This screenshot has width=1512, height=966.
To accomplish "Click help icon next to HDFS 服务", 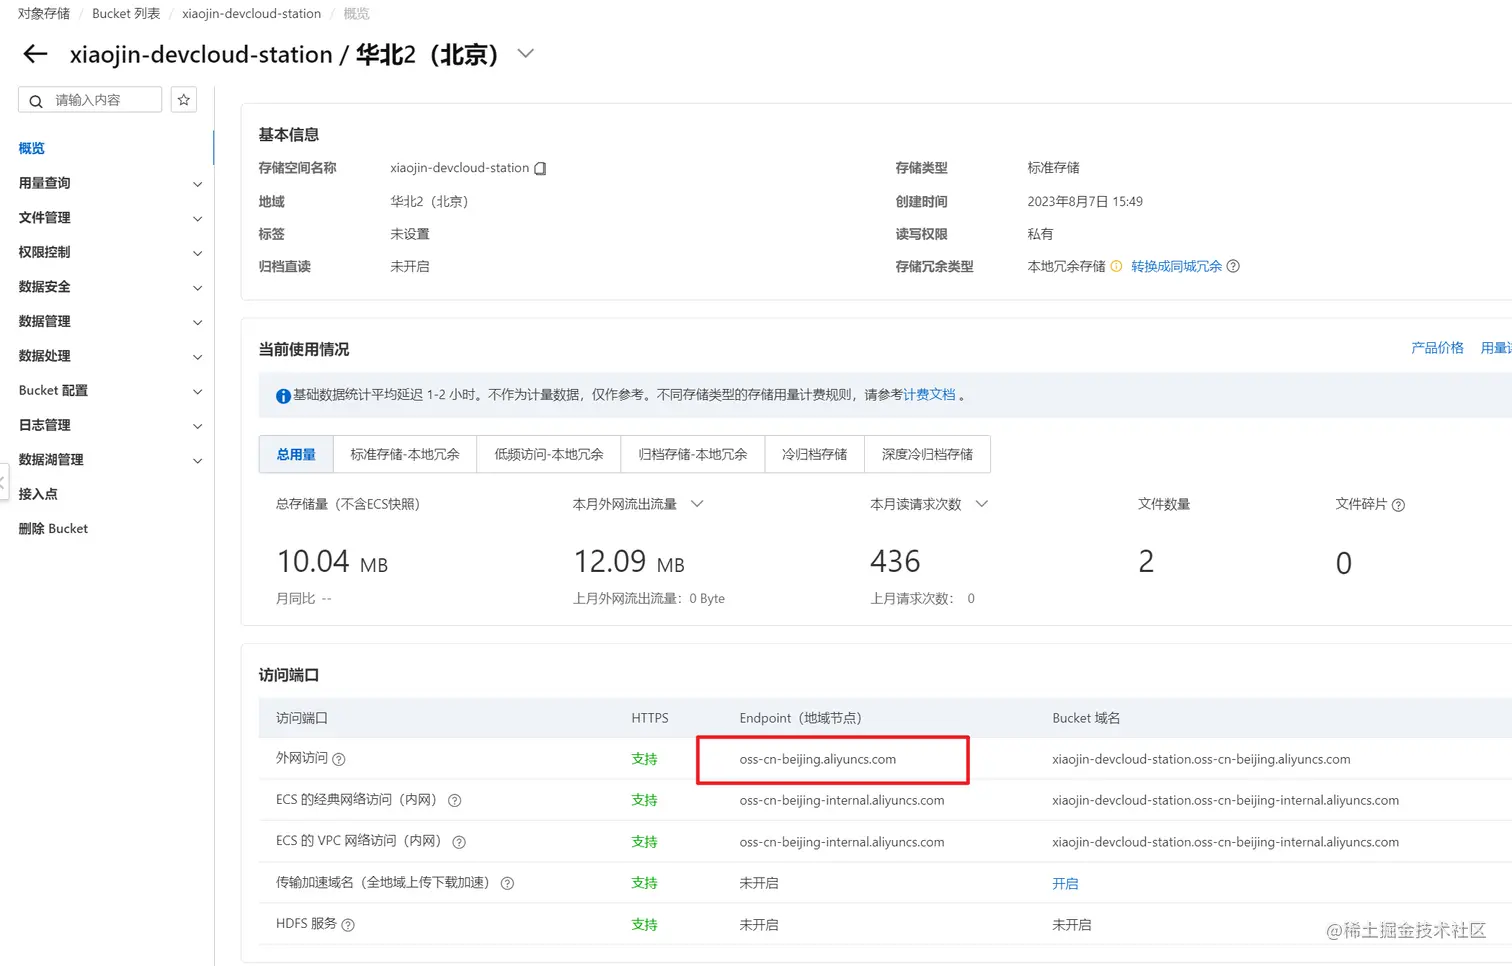I will [348, 925].
